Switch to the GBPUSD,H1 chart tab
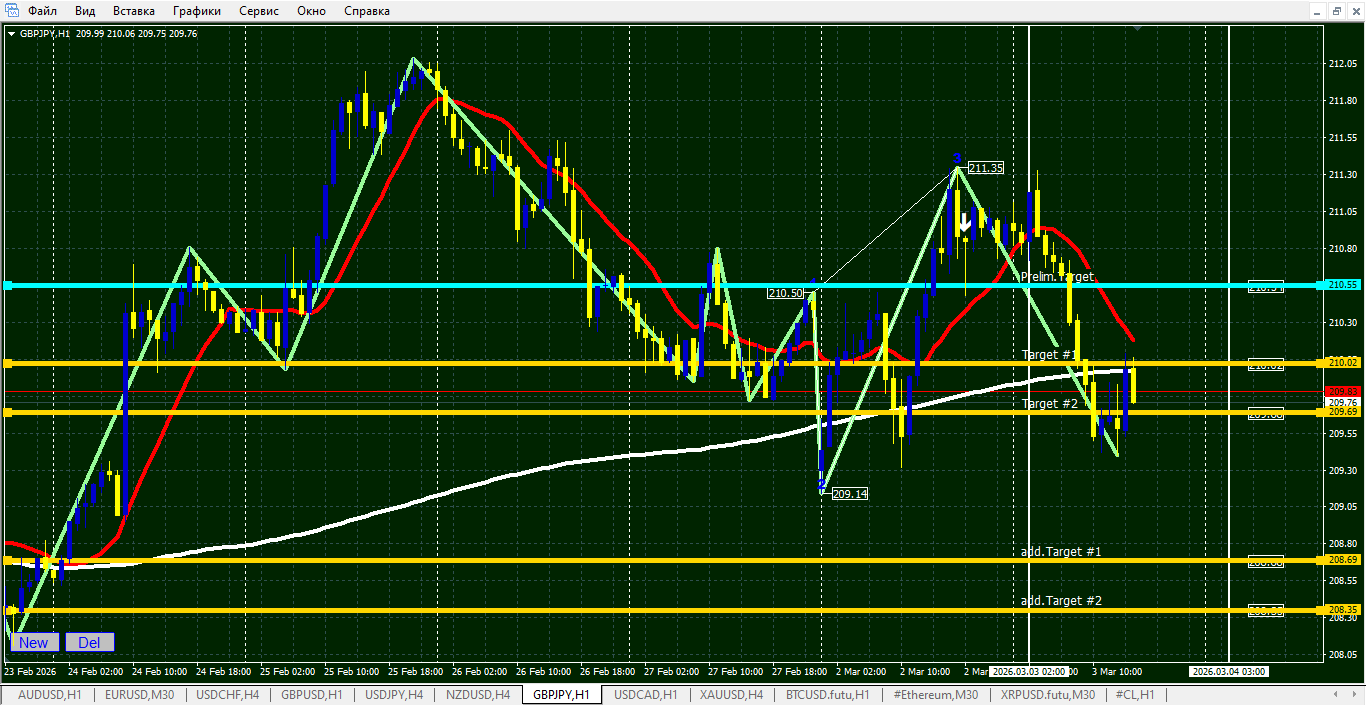The height and width of the screenshot is (706, 1366). 312,694
